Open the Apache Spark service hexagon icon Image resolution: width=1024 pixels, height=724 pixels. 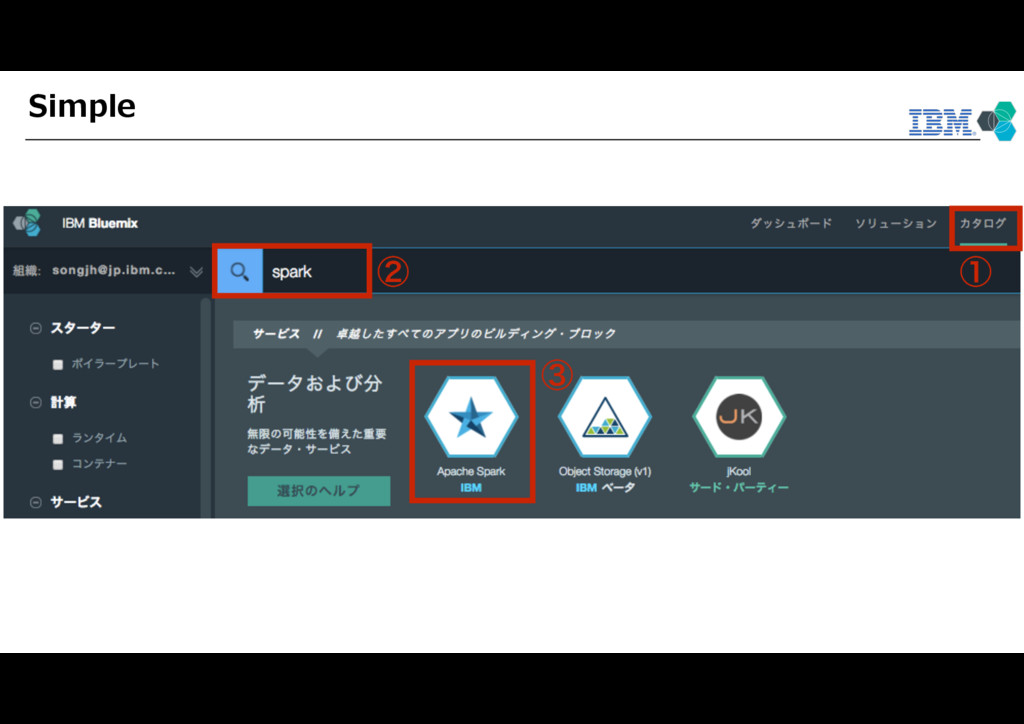click(471, 417)
